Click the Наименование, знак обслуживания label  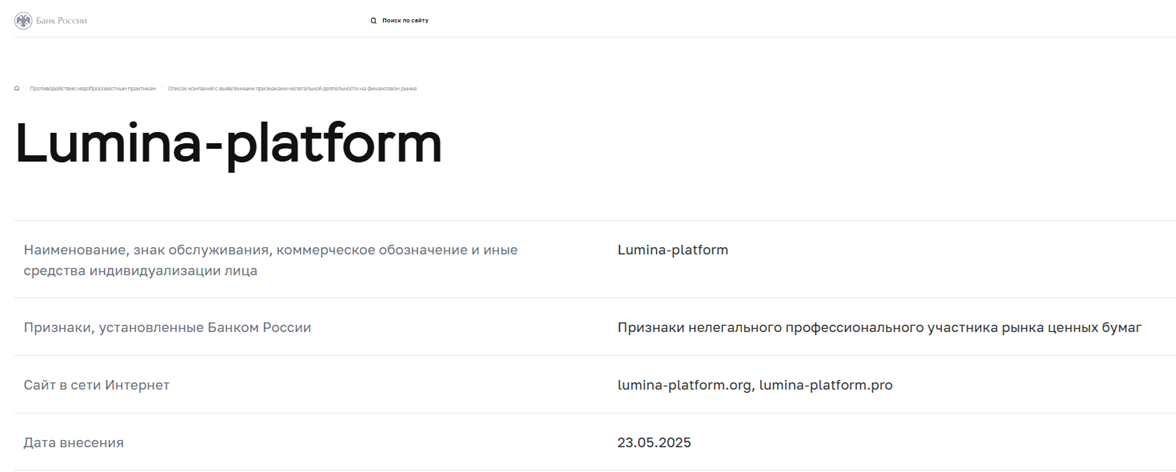tap(271, 260)
